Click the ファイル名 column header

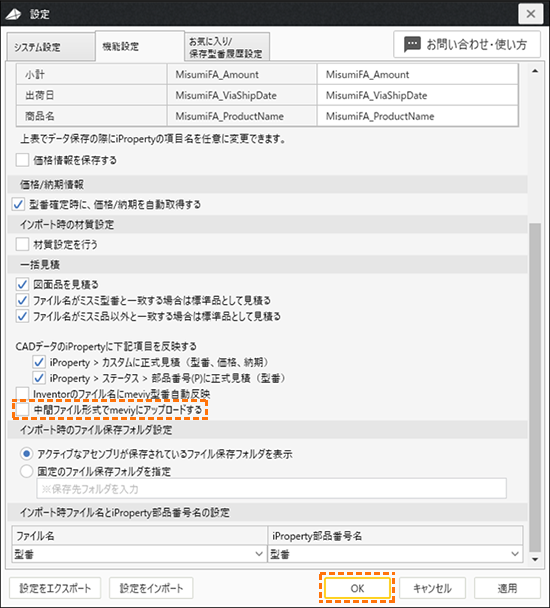pyautogui.click(x=140, y=536)
